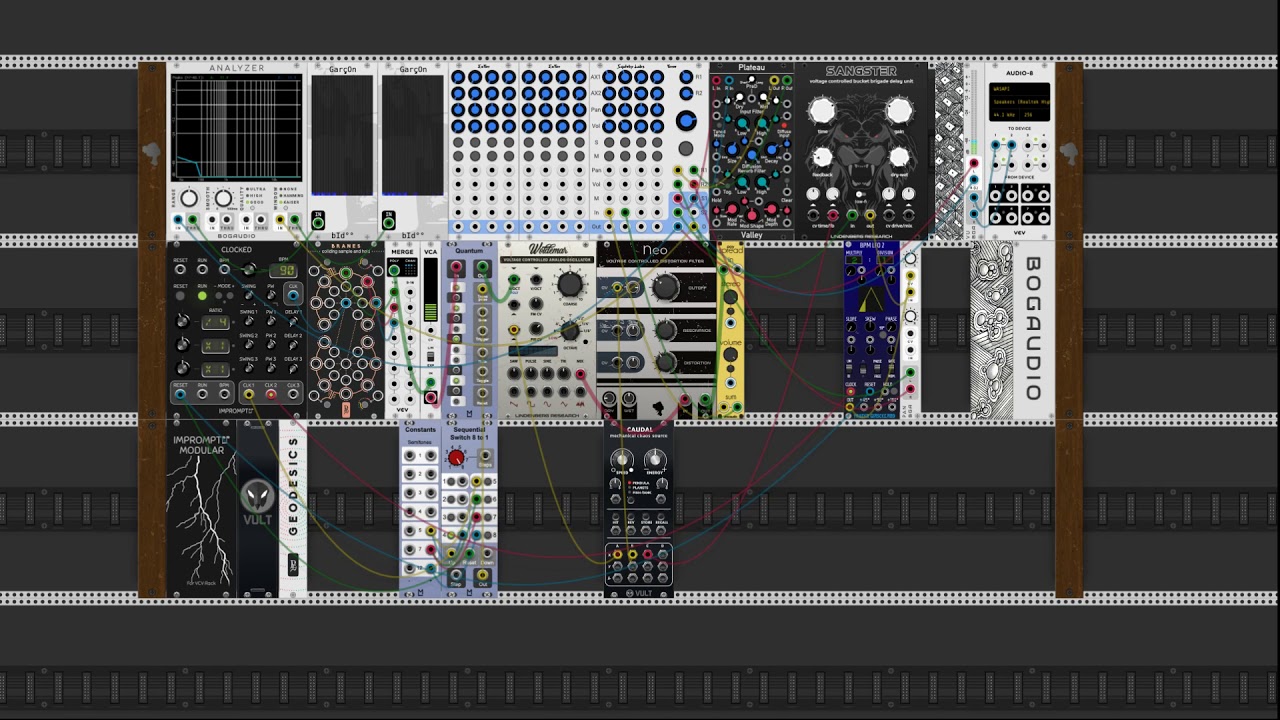The image size is (1280, 720).
Task: Click the green Out jack on Quantum
Action: click(482, 266)
